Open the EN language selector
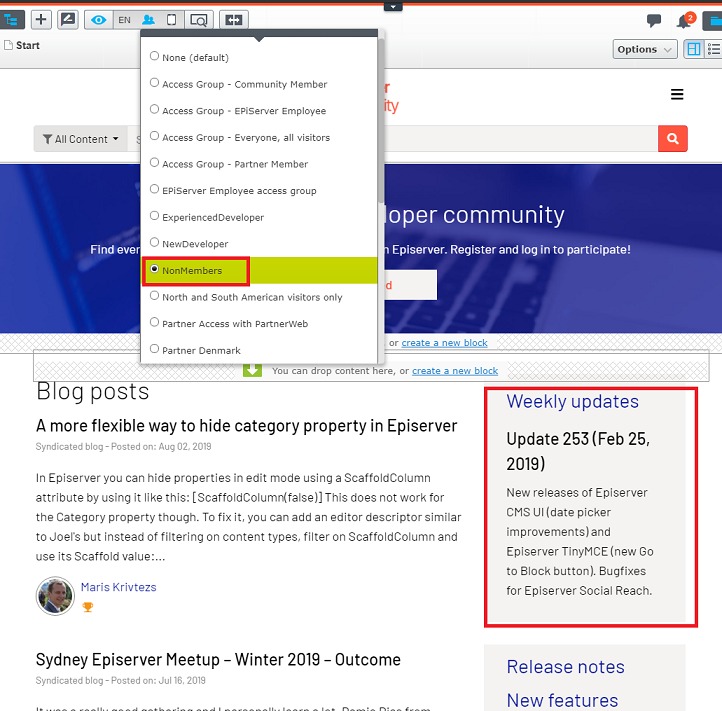 click(x=124, y=19)
